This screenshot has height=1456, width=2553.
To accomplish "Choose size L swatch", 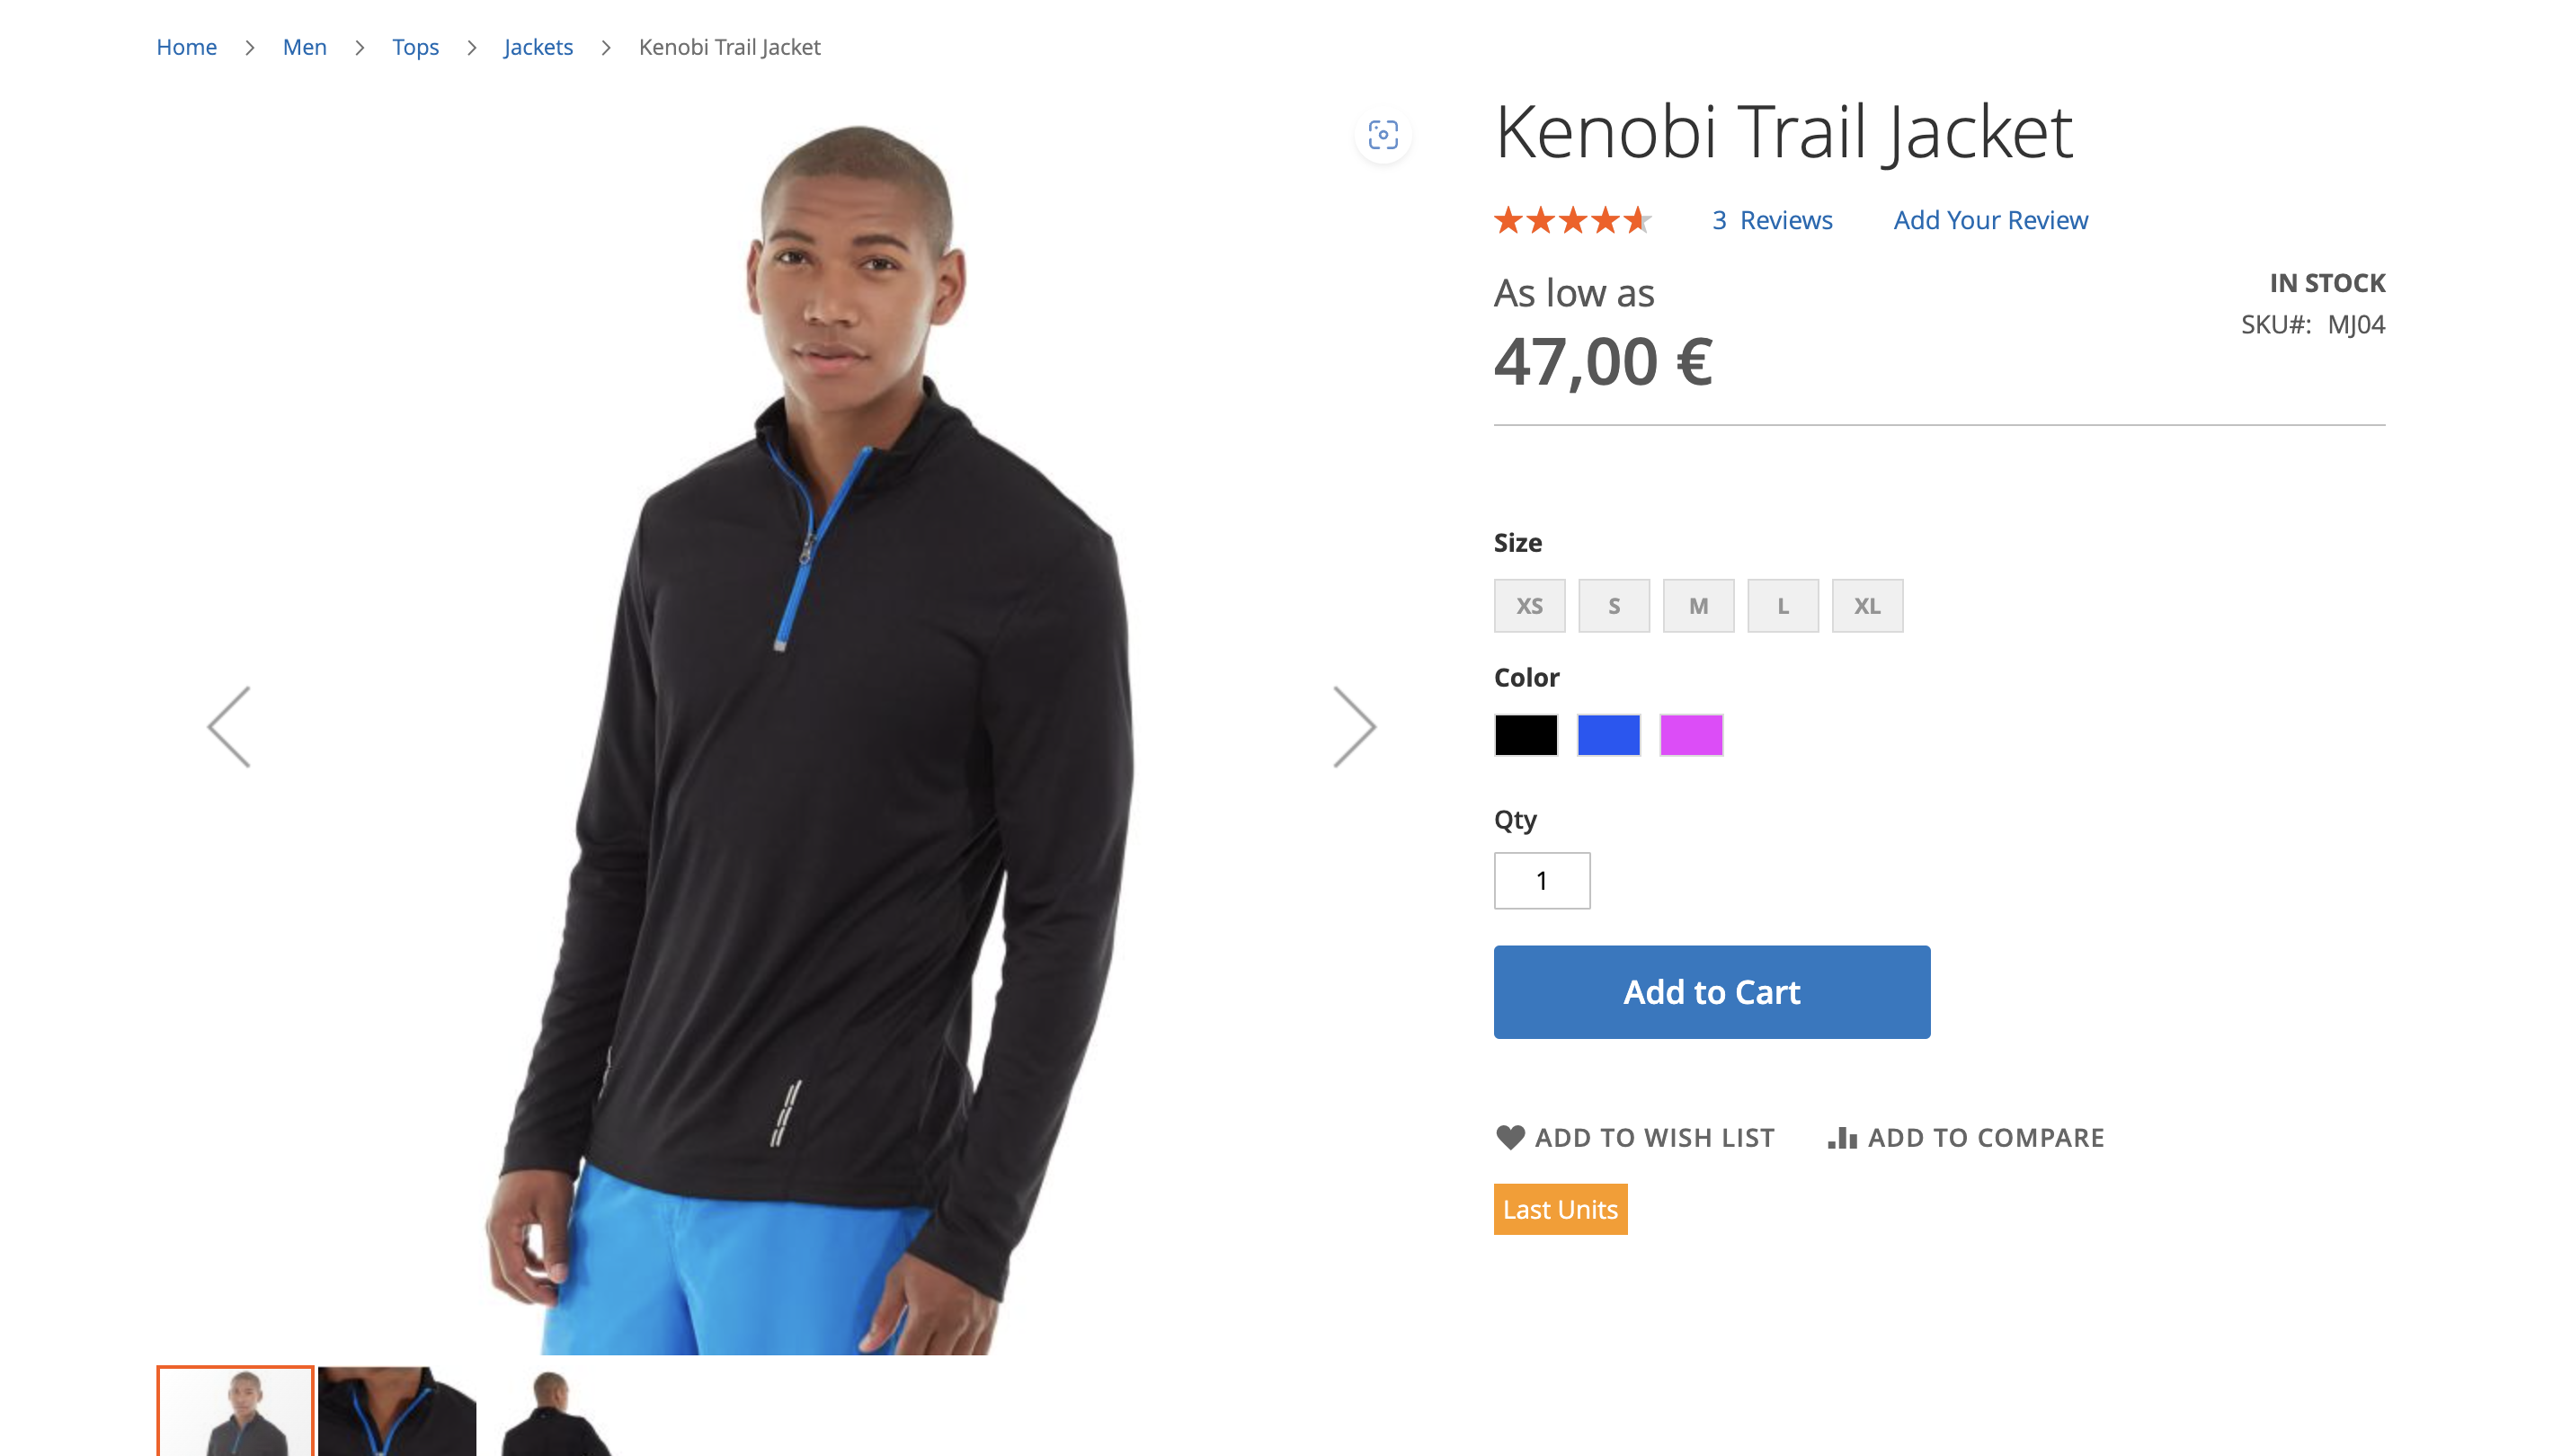I will pos(1782,606).
